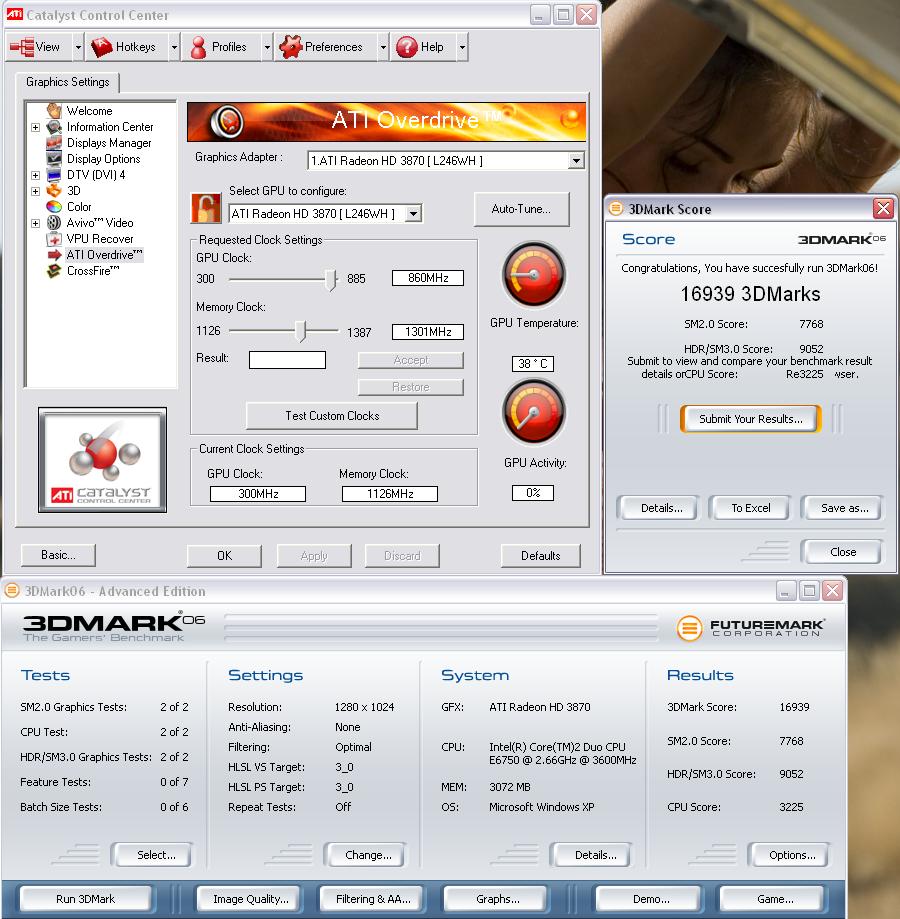Viewport: 900px width, 919px height.
Task: Click Submit Your Results button
Action: point(751,418)
